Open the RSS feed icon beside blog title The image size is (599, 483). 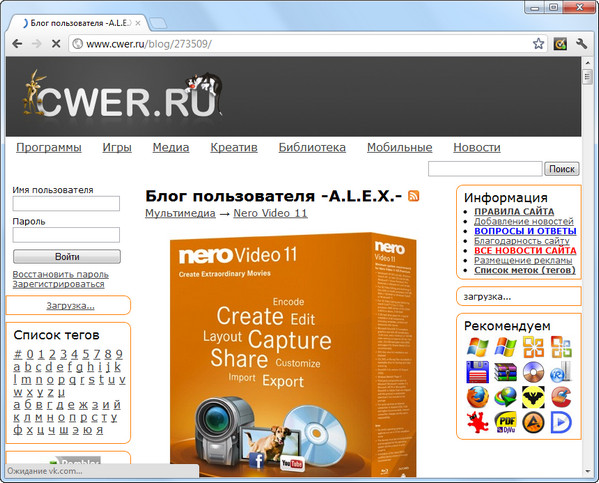coord(414,196)
